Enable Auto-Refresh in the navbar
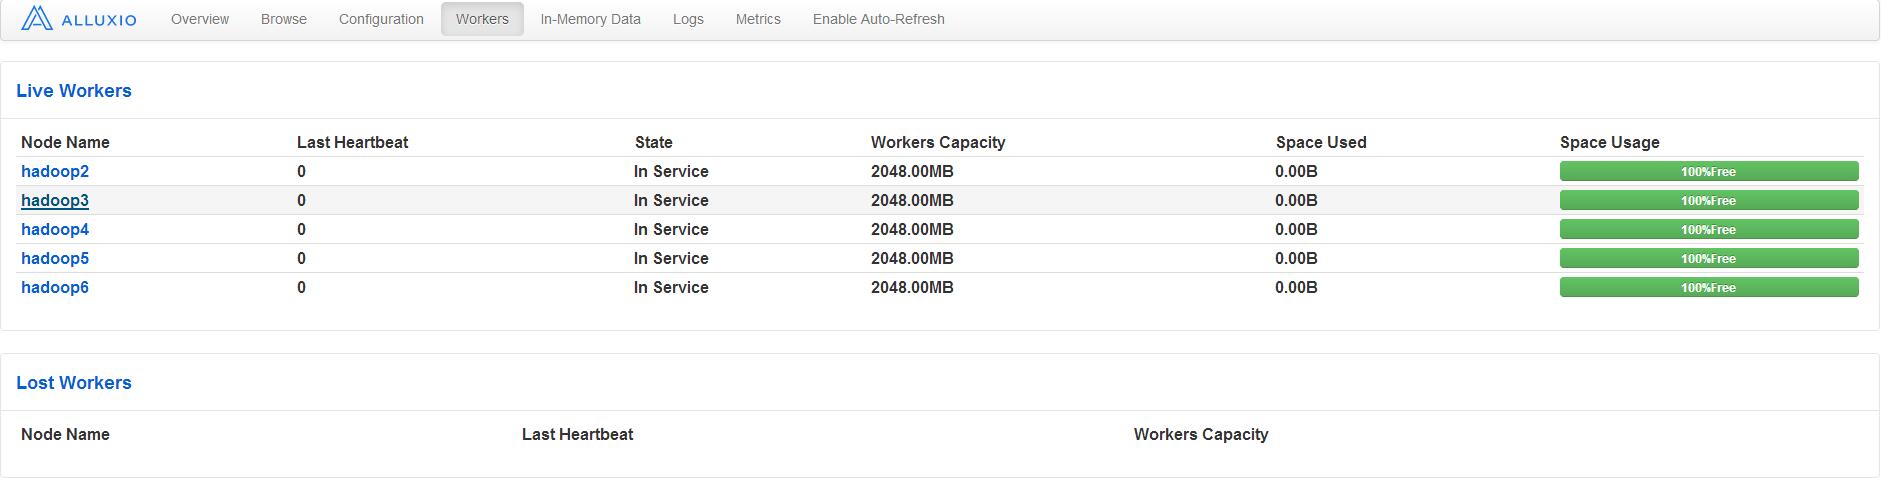This screenshot has height=478, width=1881. coord(878,19)
